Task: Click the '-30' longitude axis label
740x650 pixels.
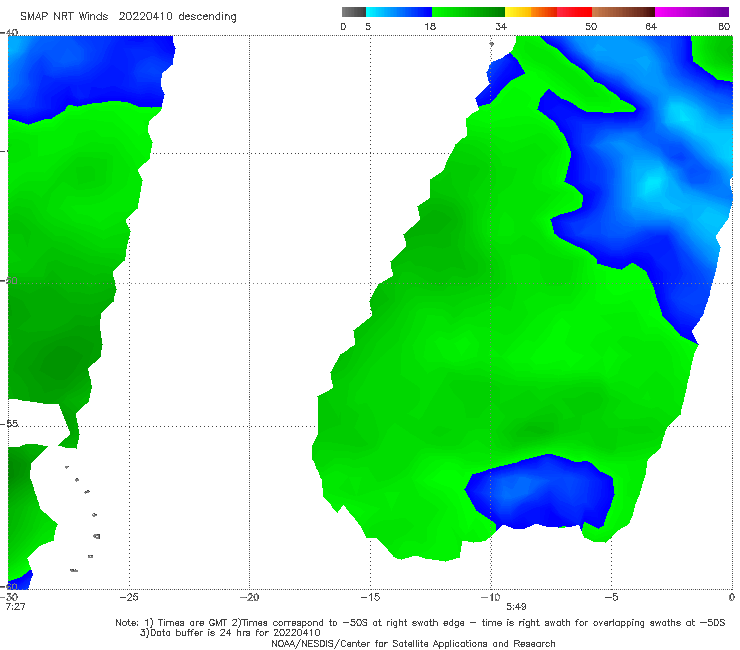Action: (9, 597)
